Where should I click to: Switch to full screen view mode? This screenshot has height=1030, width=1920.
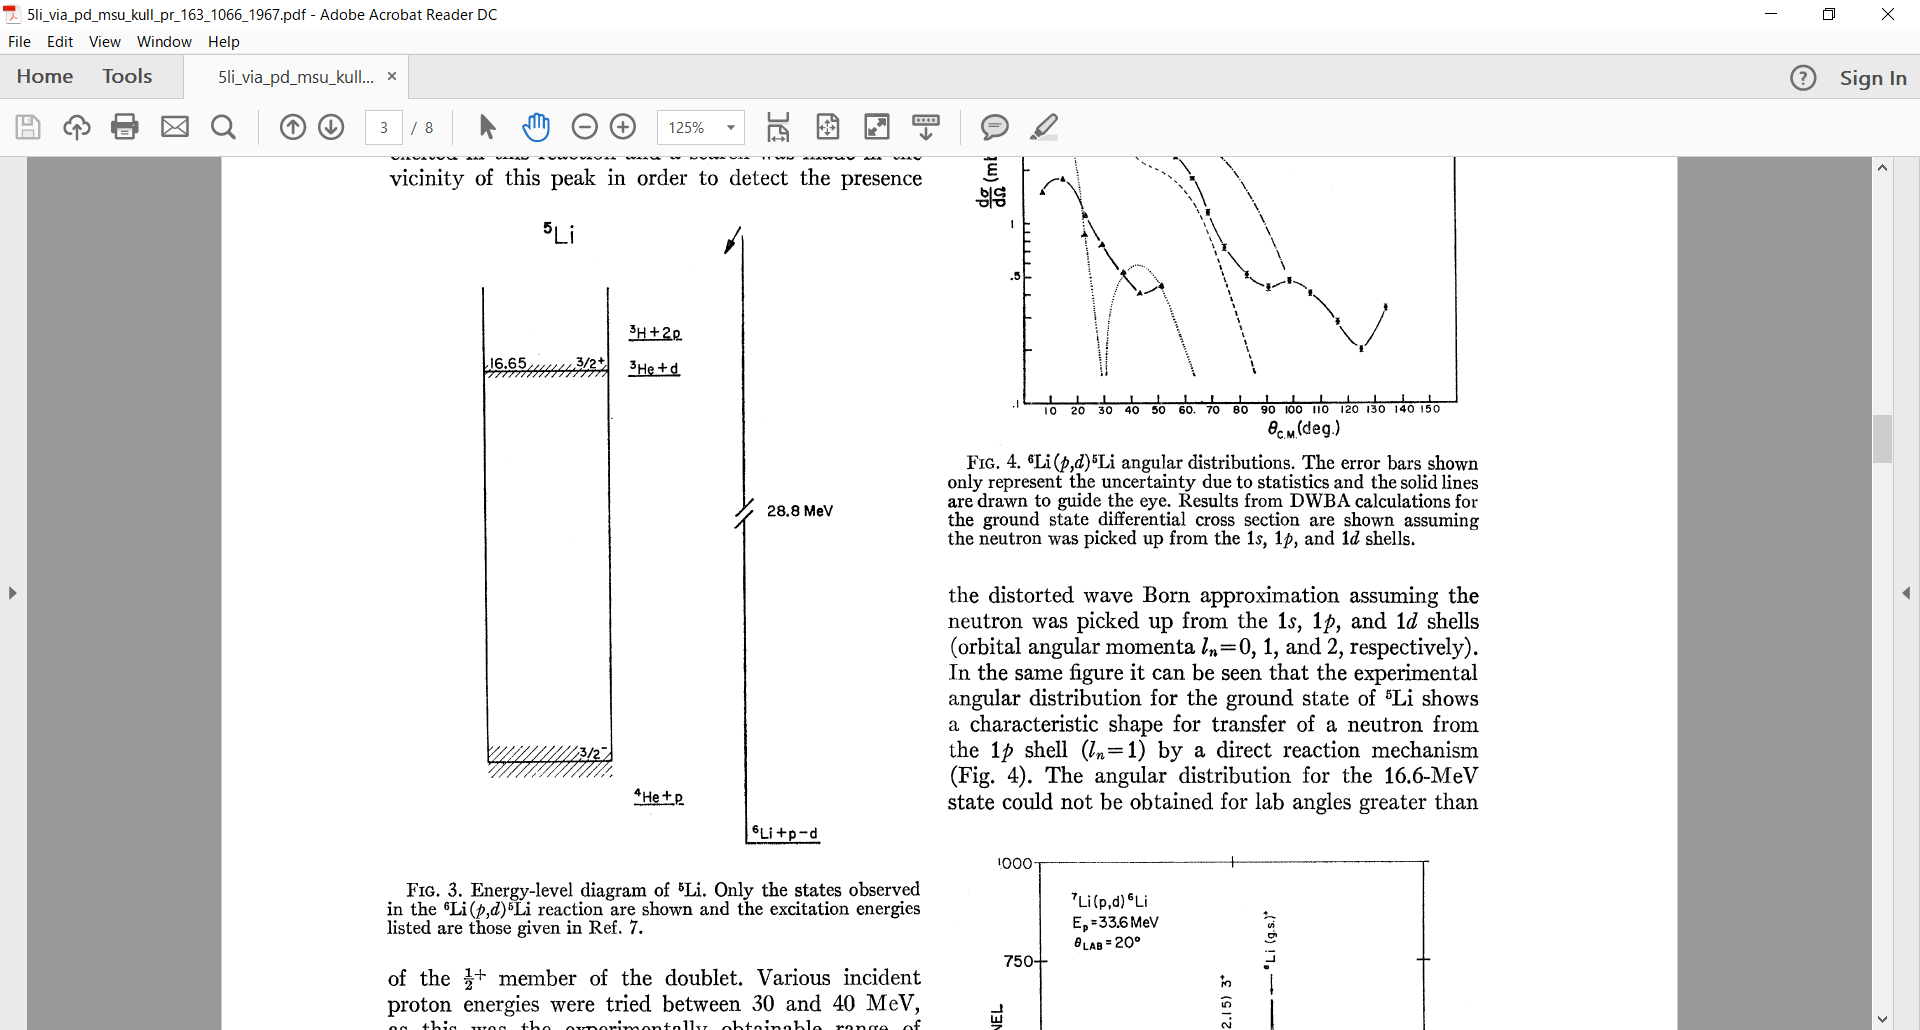tap(877, 127)
